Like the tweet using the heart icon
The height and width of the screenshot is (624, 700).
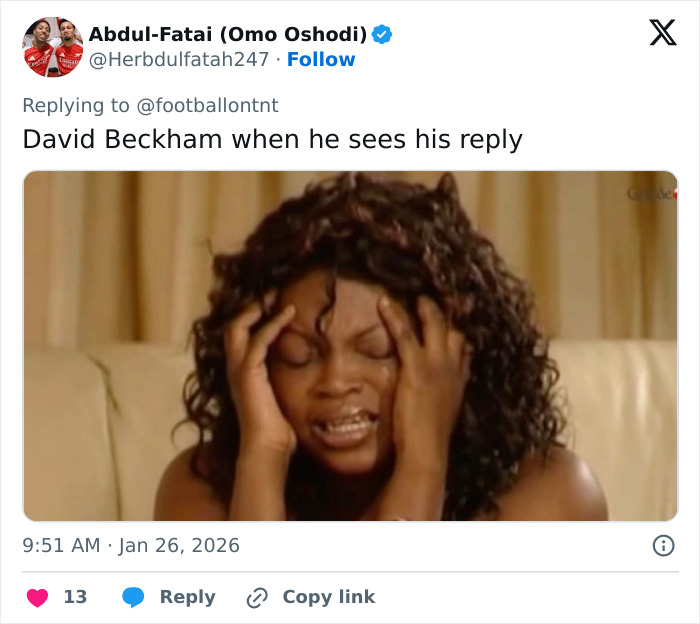[37, 597]
